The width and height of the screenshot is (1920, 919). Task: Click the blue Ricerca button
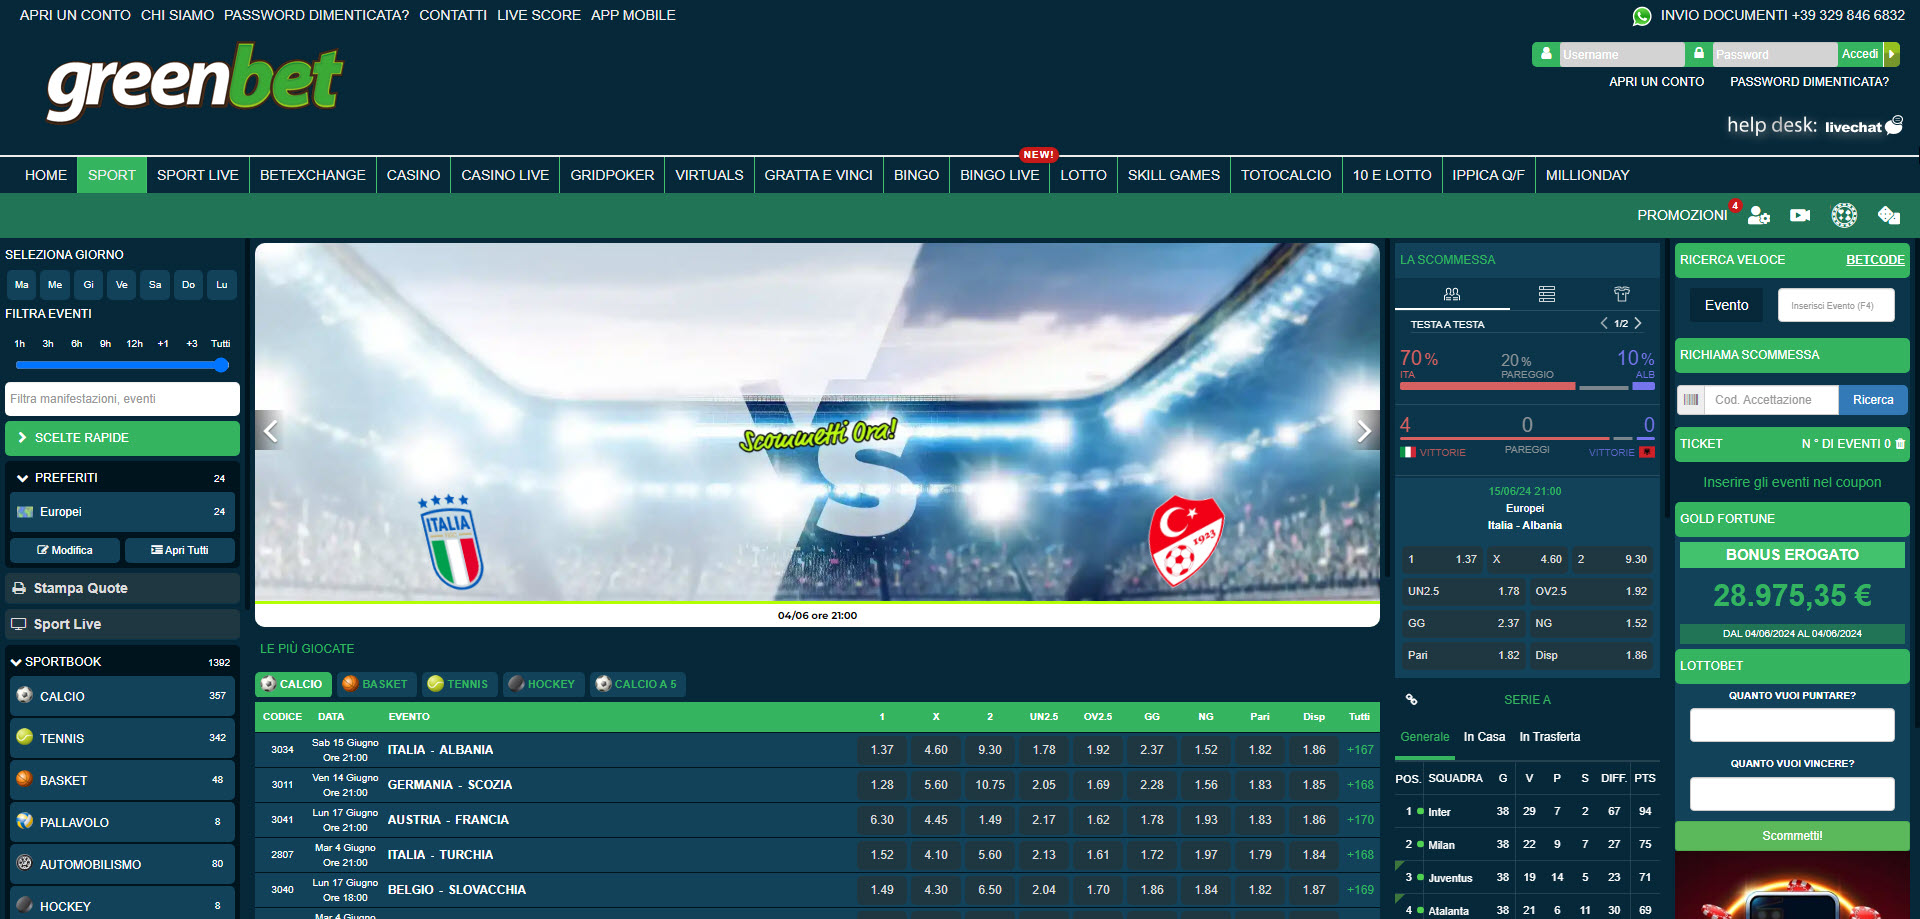coord(1873,400)
